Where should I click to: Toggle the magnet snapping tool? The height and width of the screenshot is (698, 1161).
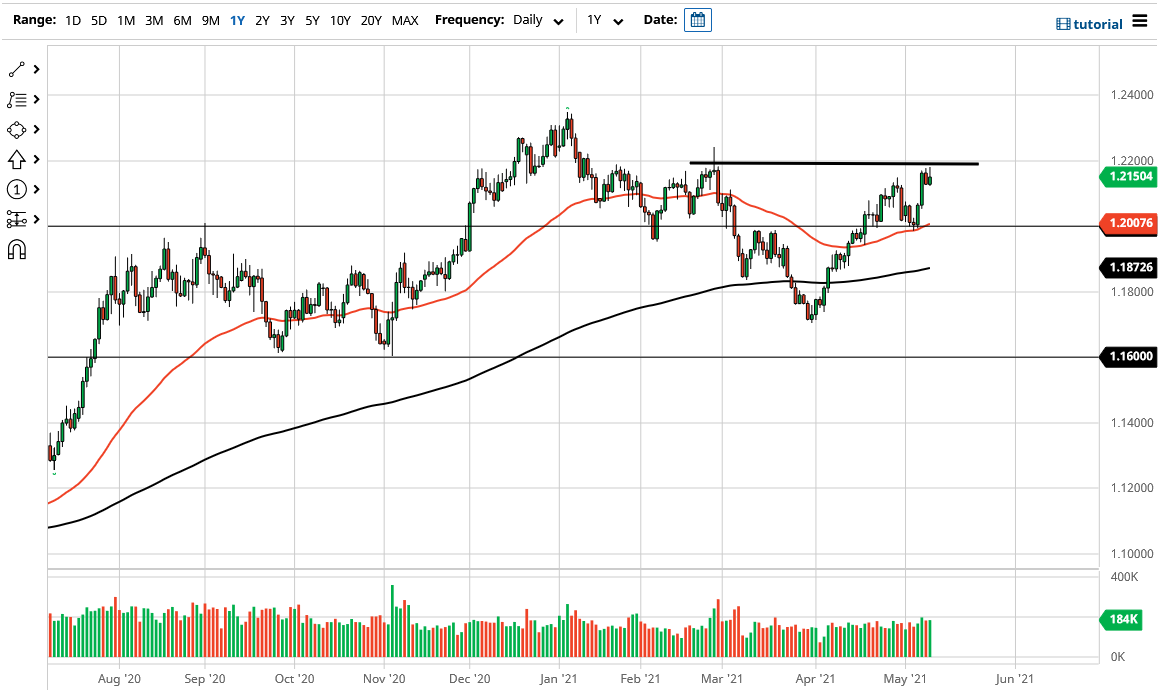pos(18,249)
